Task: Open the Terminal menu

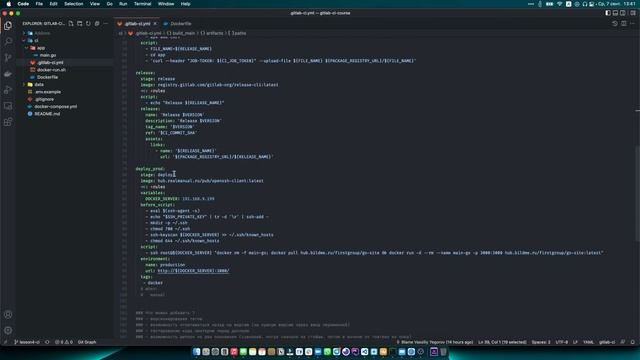Action: point(142,4)
